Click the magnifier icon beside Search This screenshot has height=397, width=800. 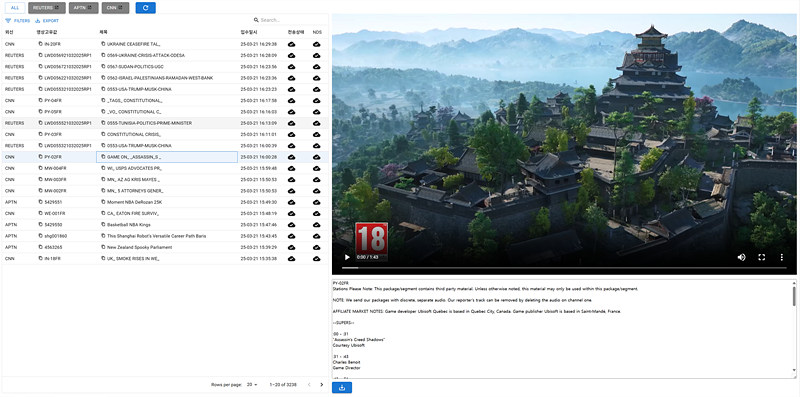coord(256,20)
